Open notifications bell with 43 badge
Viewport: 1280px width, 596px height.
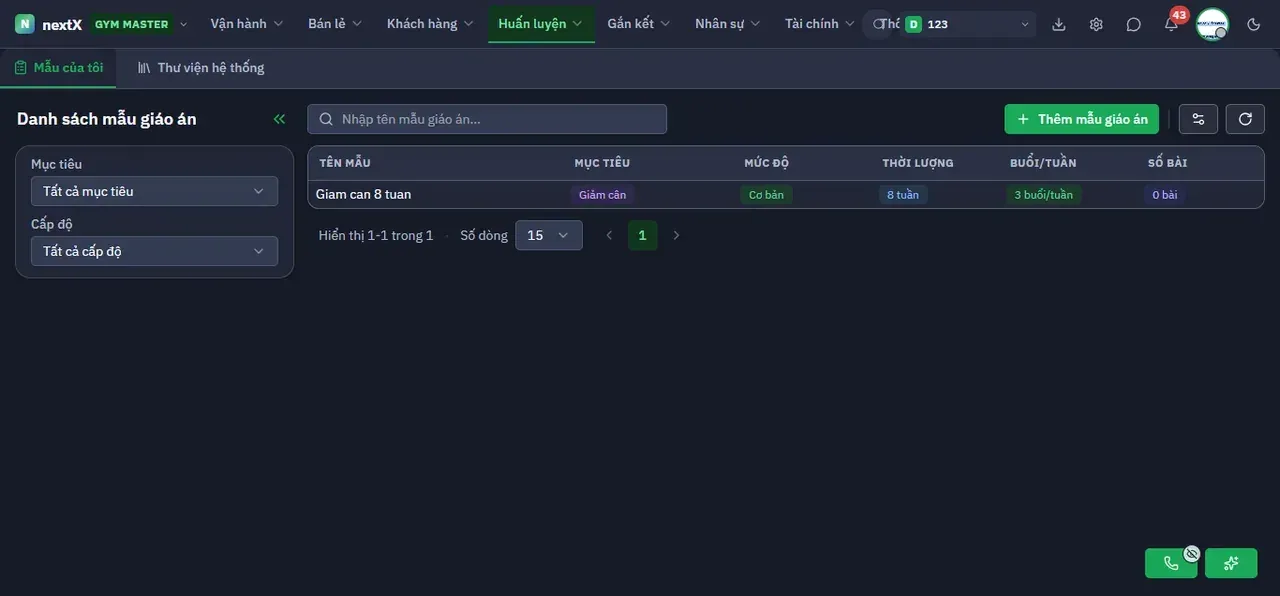point(1171,24)
